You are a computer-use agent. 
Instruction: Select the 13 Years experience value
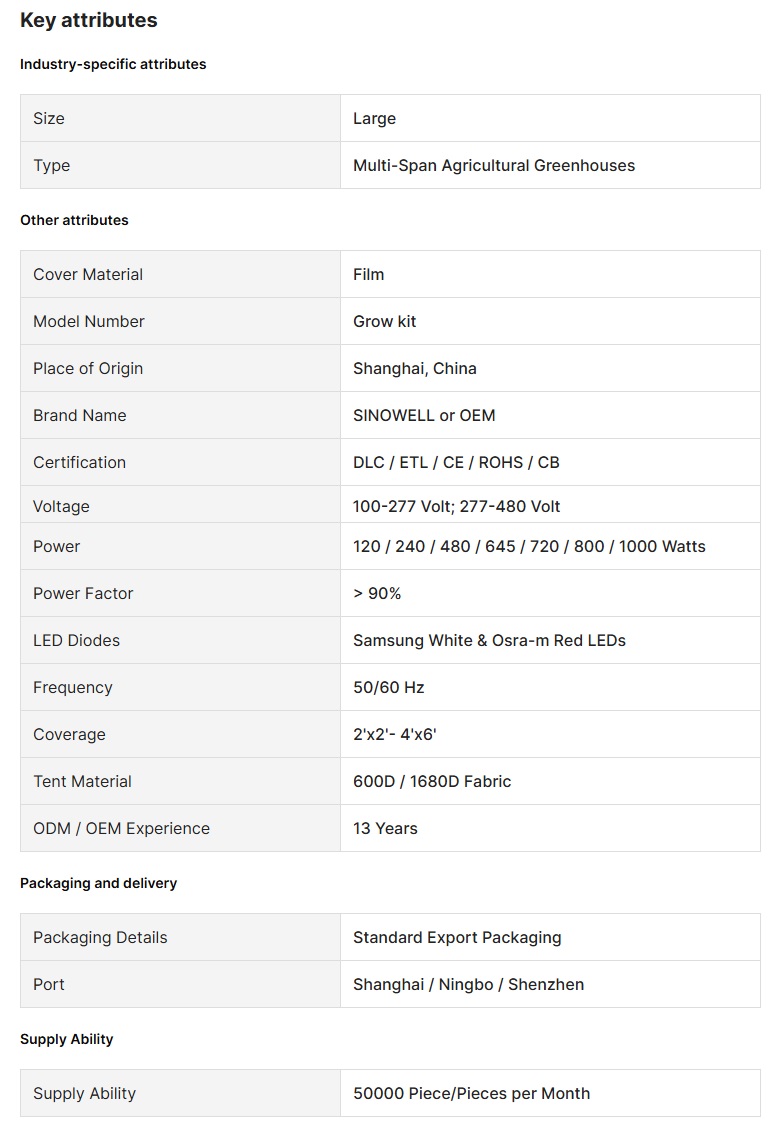click(385, 828)
